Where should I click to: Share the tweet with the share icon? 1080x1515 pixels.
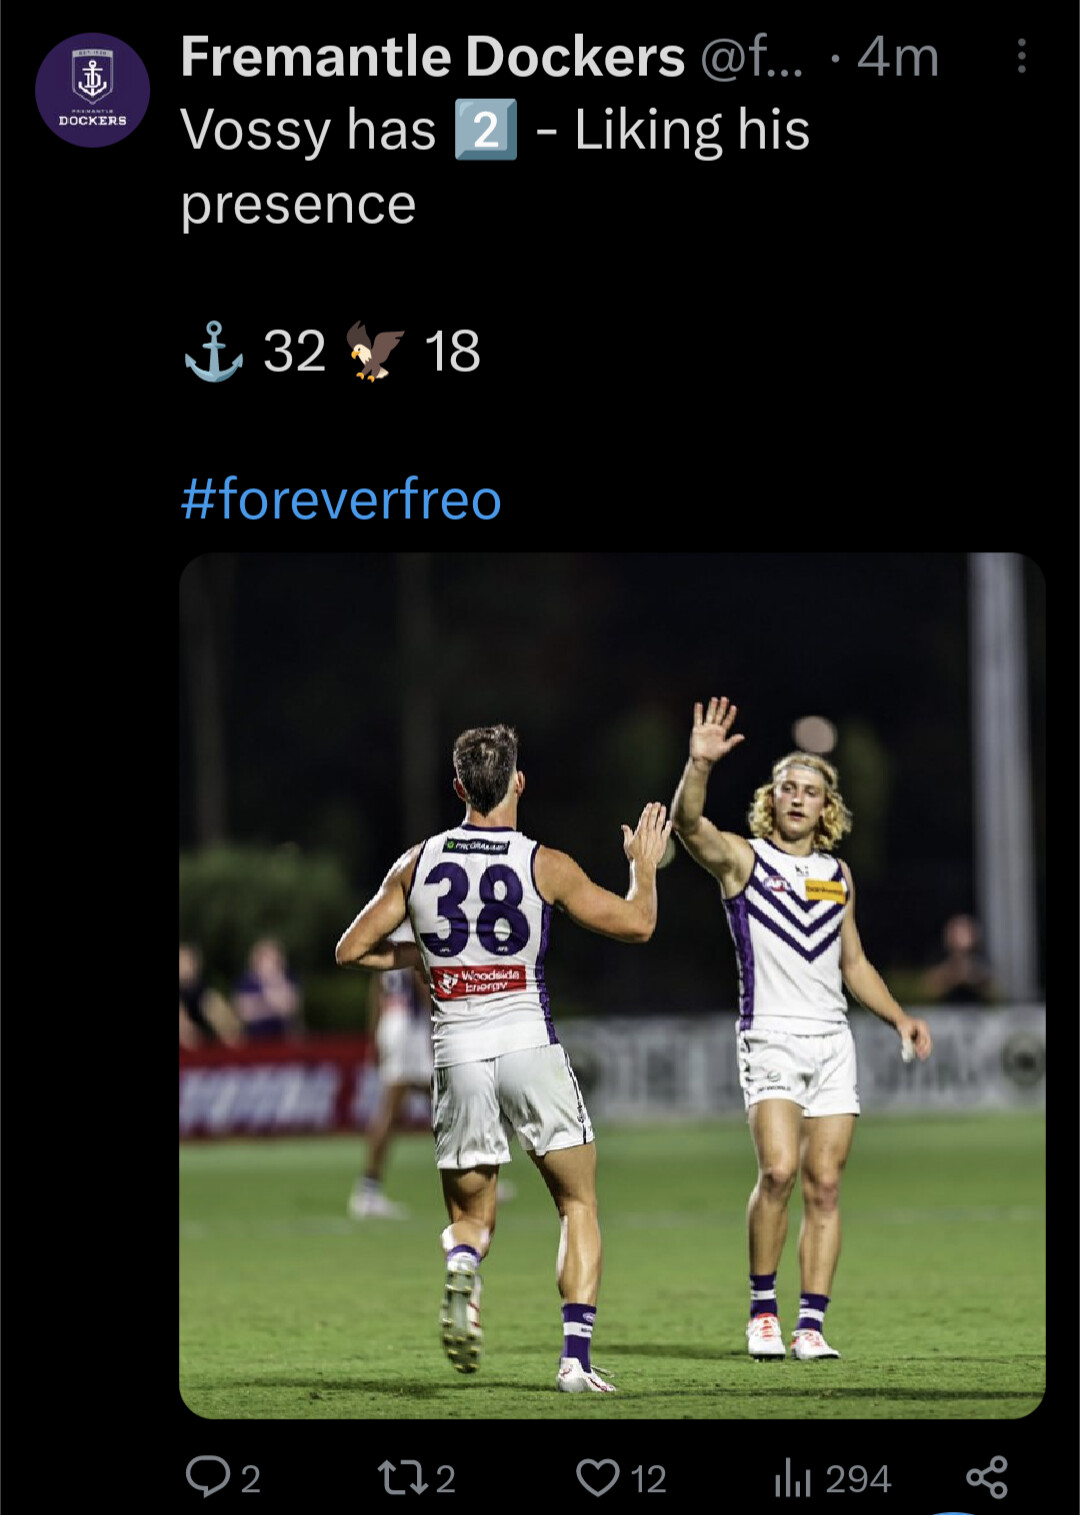point(987,1477)
